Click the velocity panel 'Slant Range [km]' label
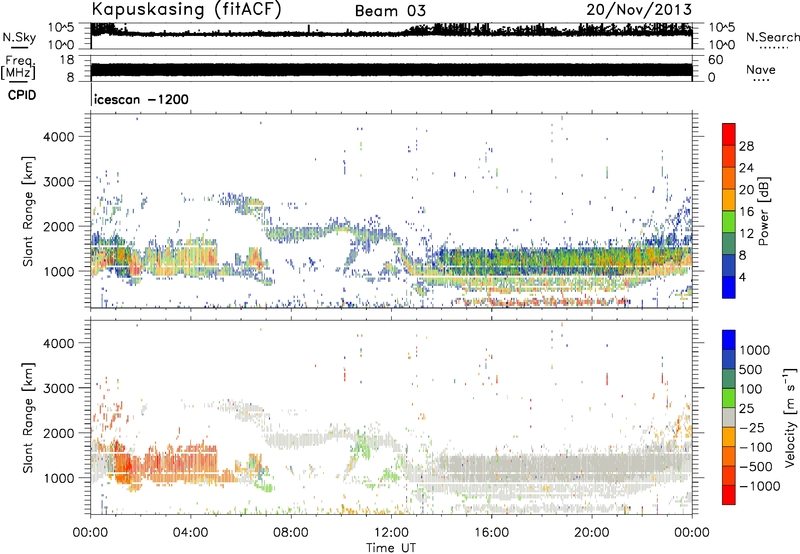 click(28, 417)
